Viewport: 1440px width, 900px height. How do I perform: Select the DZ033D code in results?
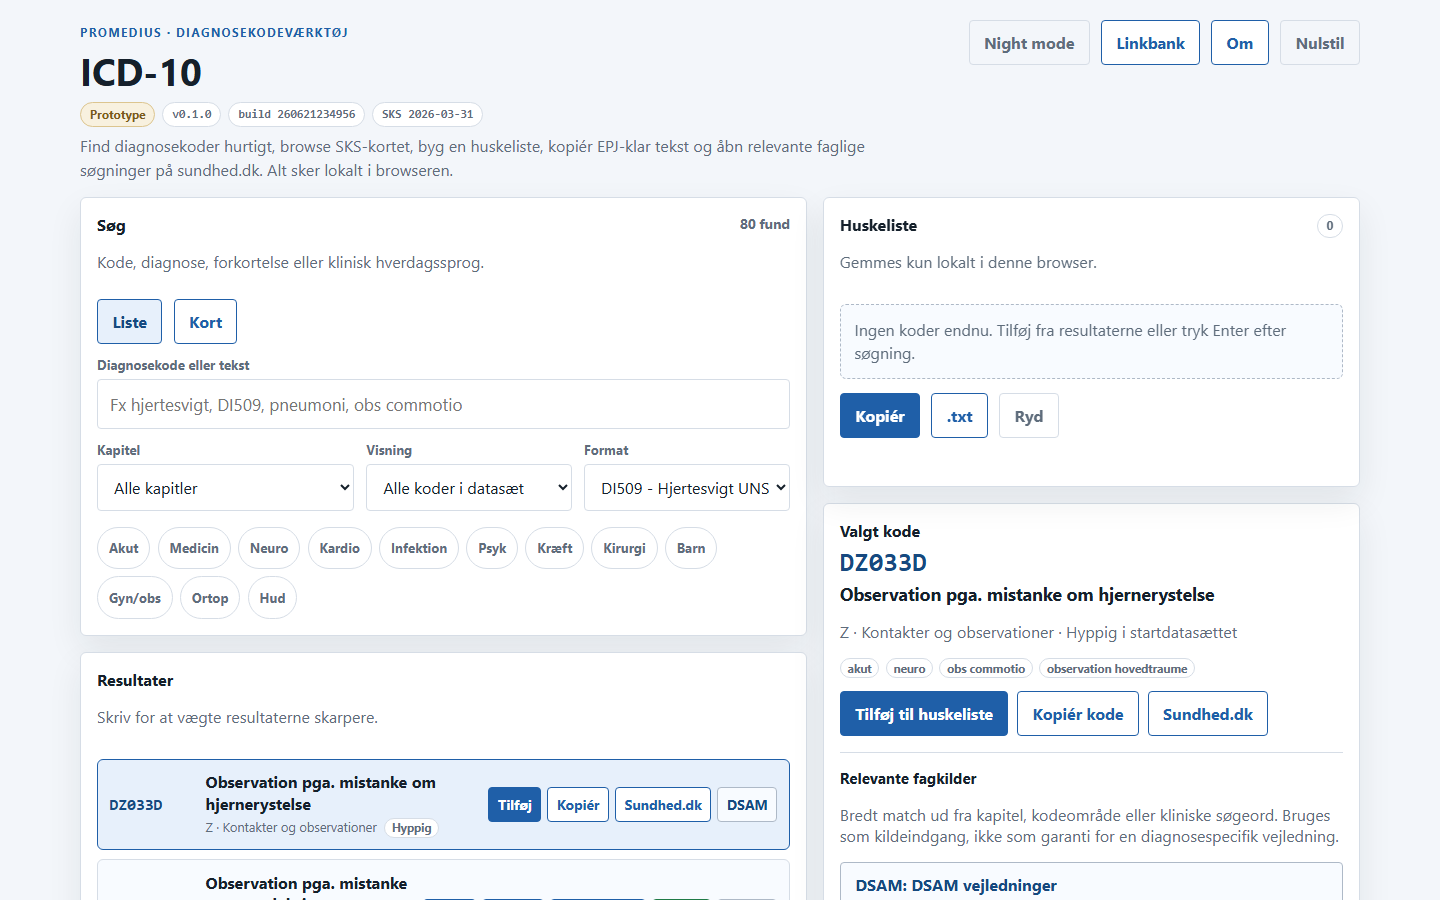(x=136, y=805)
